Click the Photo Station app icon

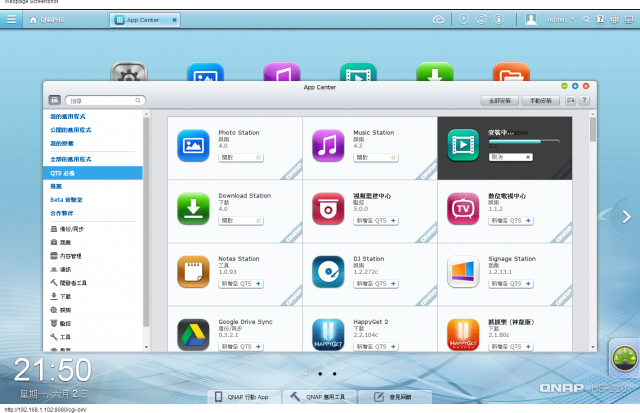[x=193, y=146]
